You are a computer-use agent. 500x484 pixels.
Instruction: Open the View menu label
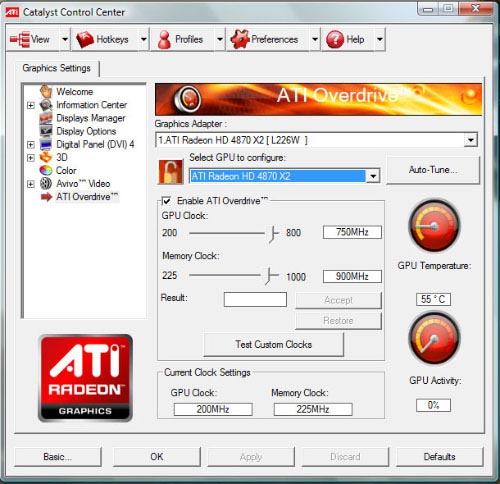[40, 39]
